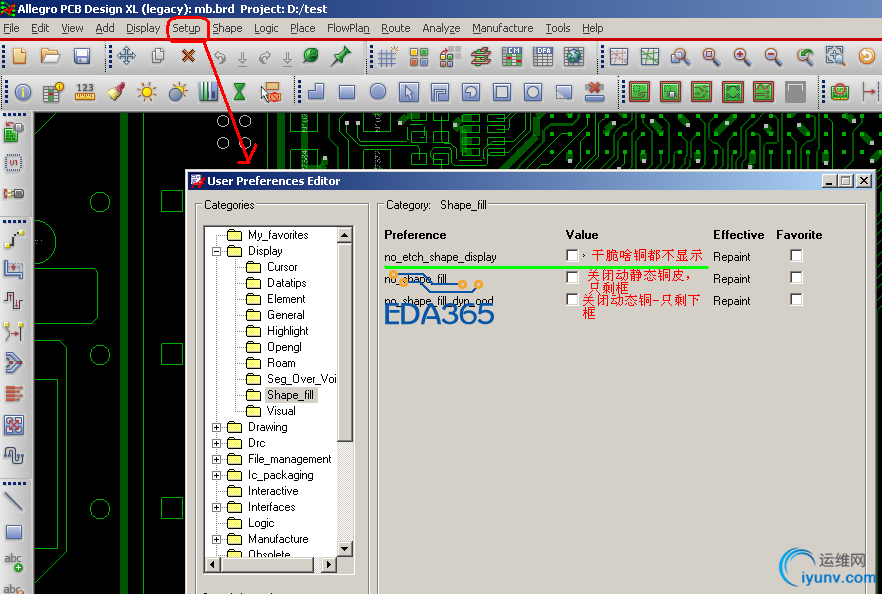882x594 pixels.
Task: Expand the Interfaces category
Action: point(217,507)
